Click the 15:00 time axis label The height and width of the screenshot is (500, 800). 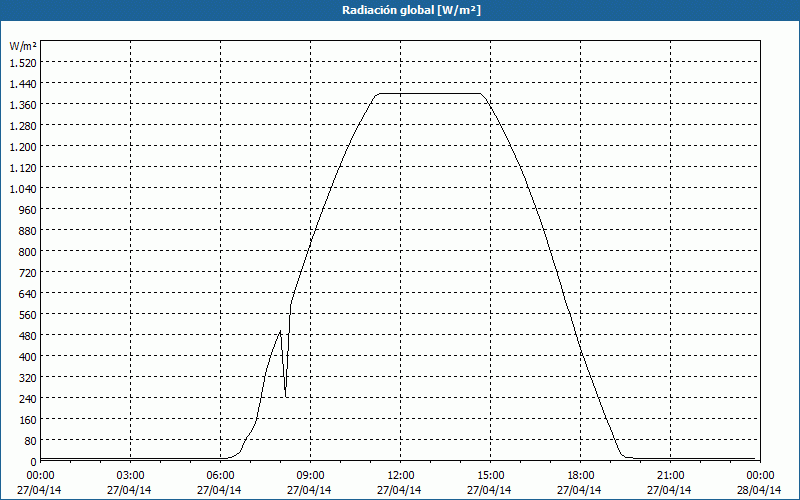(x=490, y=476)
